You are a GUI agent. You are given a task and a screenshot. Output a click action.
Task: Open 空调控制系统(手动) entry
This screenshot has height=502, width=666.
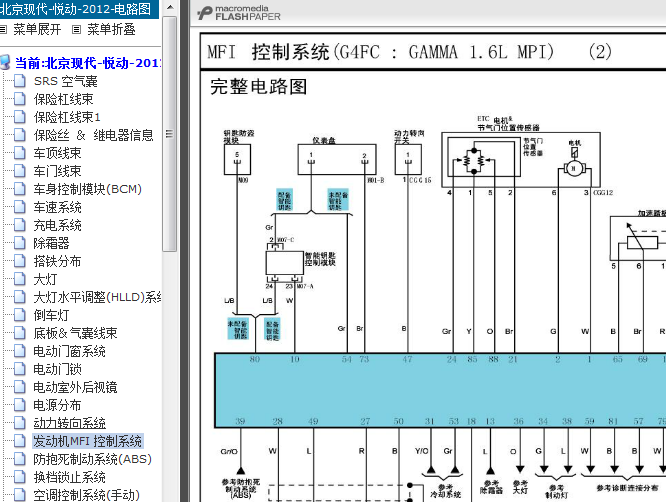point(87,495)
